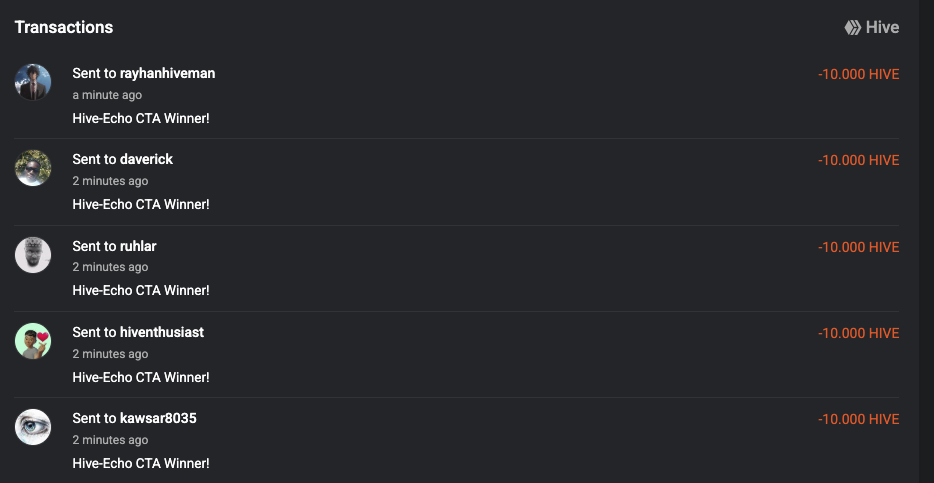934x483 pixels.
Task: Open the ruhlar username link
Action: click(x=138, y=246)
